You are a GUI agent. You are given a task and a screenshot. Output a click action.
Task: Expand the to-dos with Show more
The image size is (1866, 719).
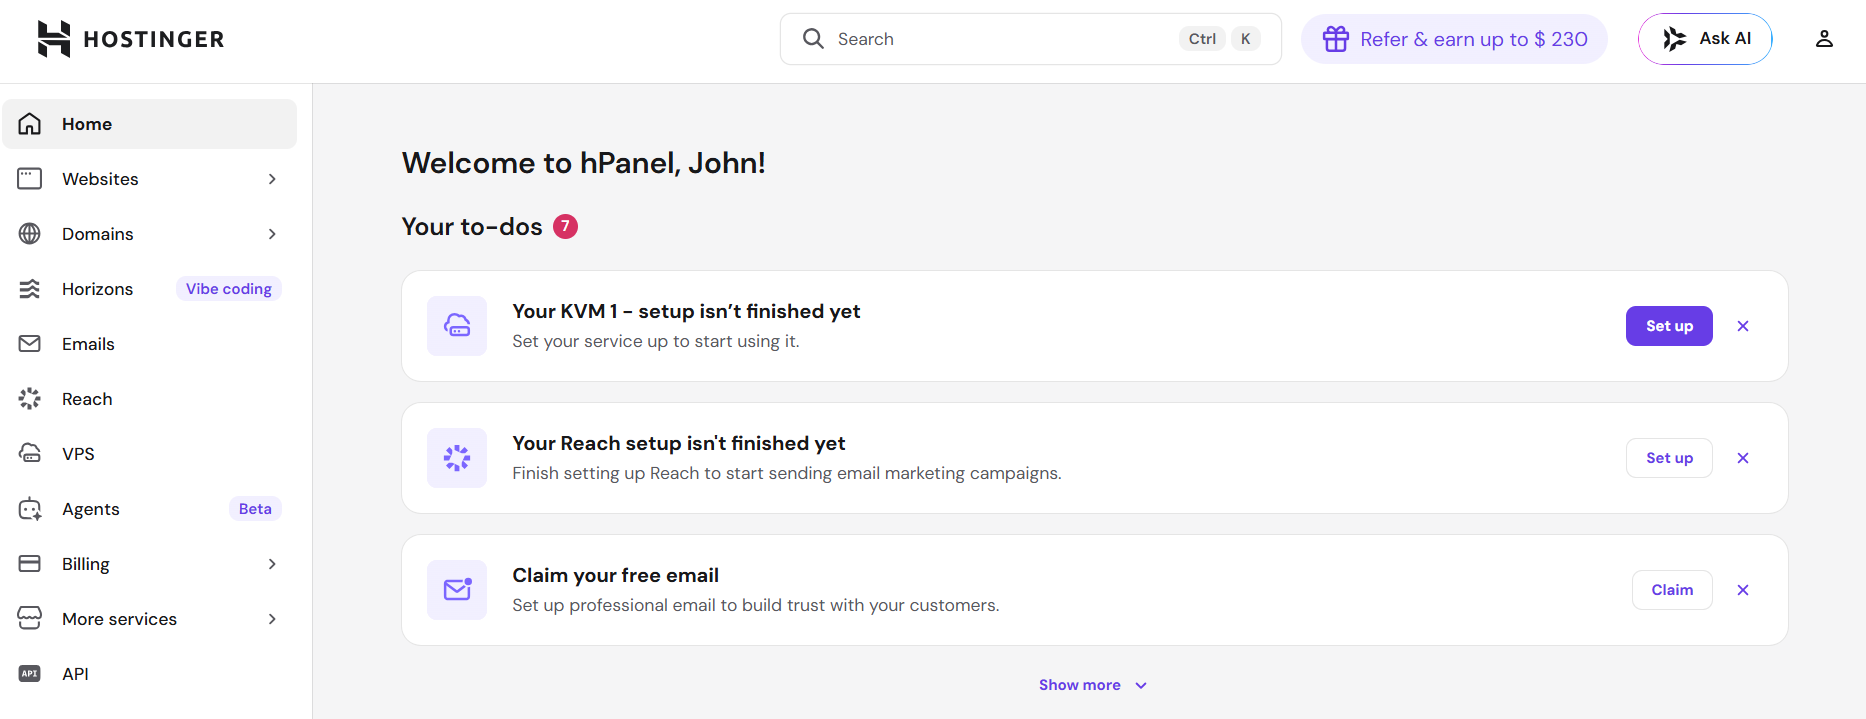tap(1093, 685)
